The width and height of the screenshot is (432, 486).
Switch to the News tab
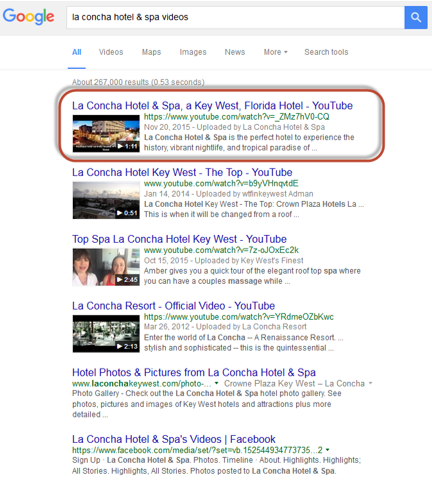click(235, 52)
